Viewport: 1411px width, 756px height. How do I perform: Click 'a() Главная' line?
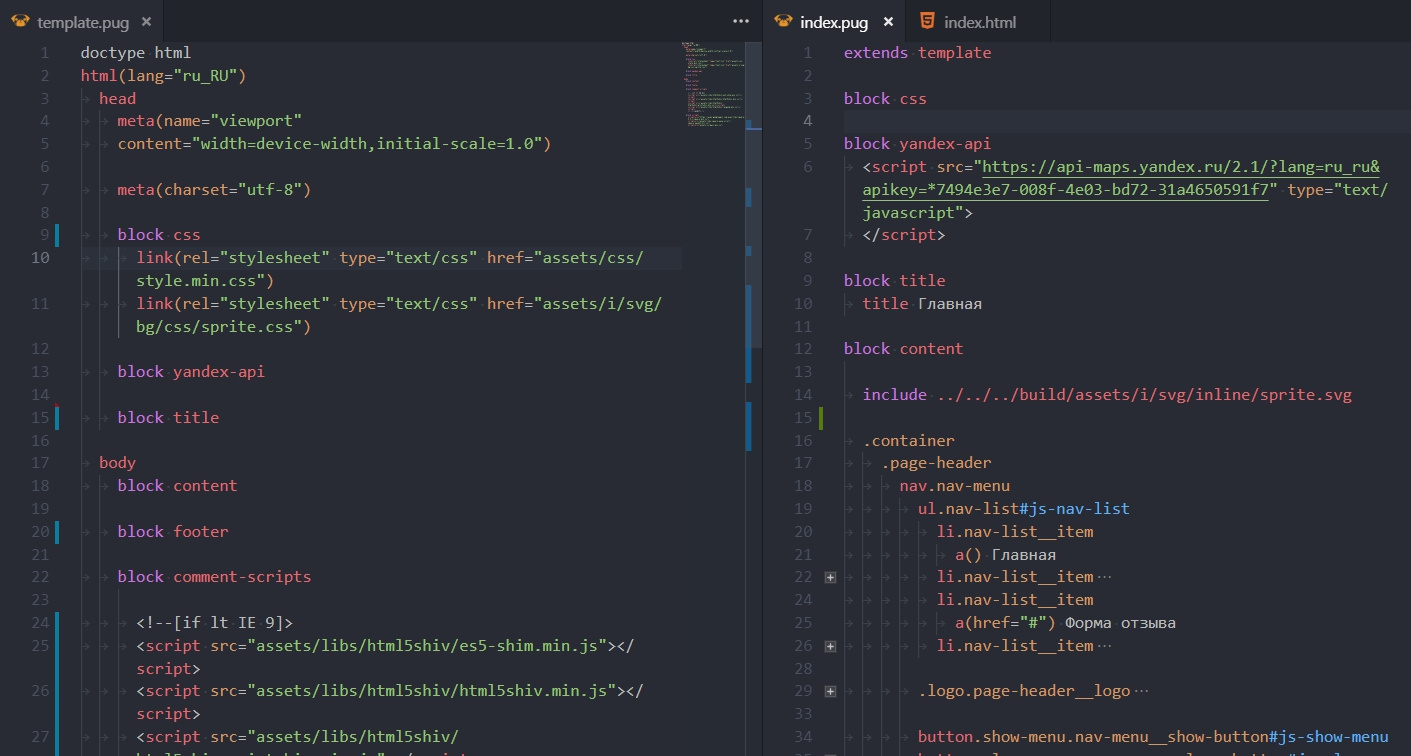[x=1005, y=554]
